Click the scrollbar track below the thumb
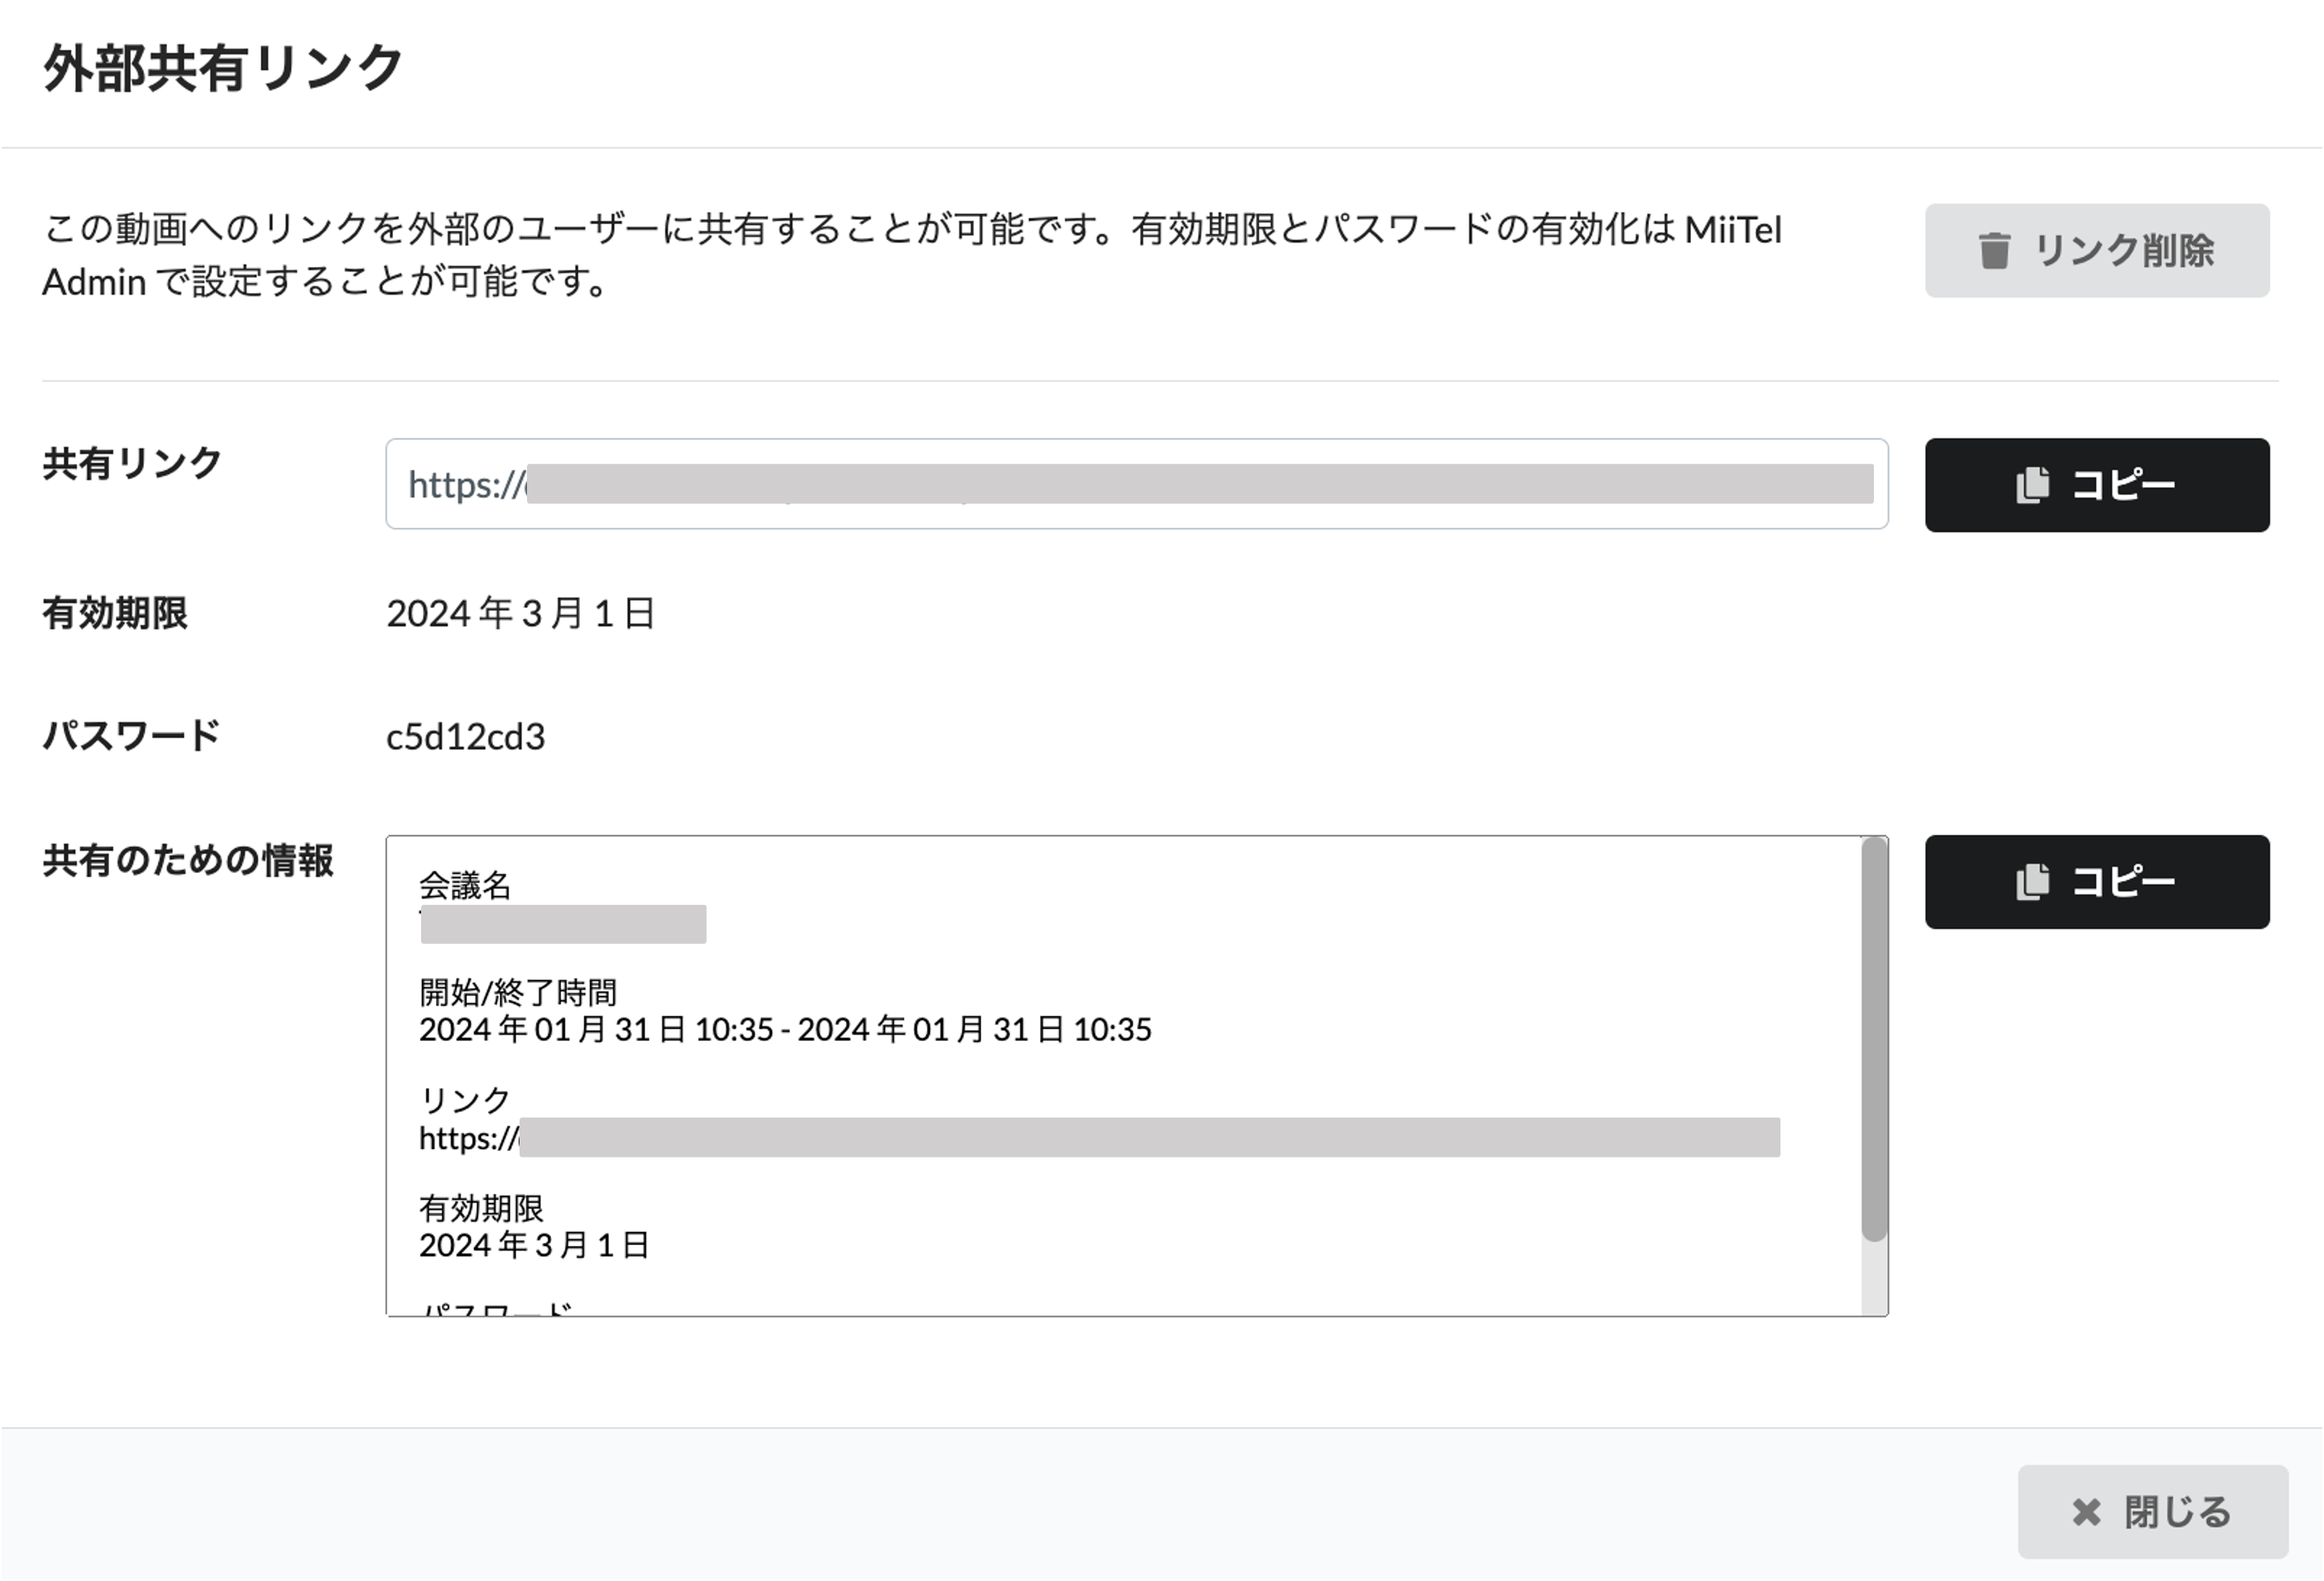This screenshot has height=1581, width=2324. pyautogui.click(x=1874, y=1278)
